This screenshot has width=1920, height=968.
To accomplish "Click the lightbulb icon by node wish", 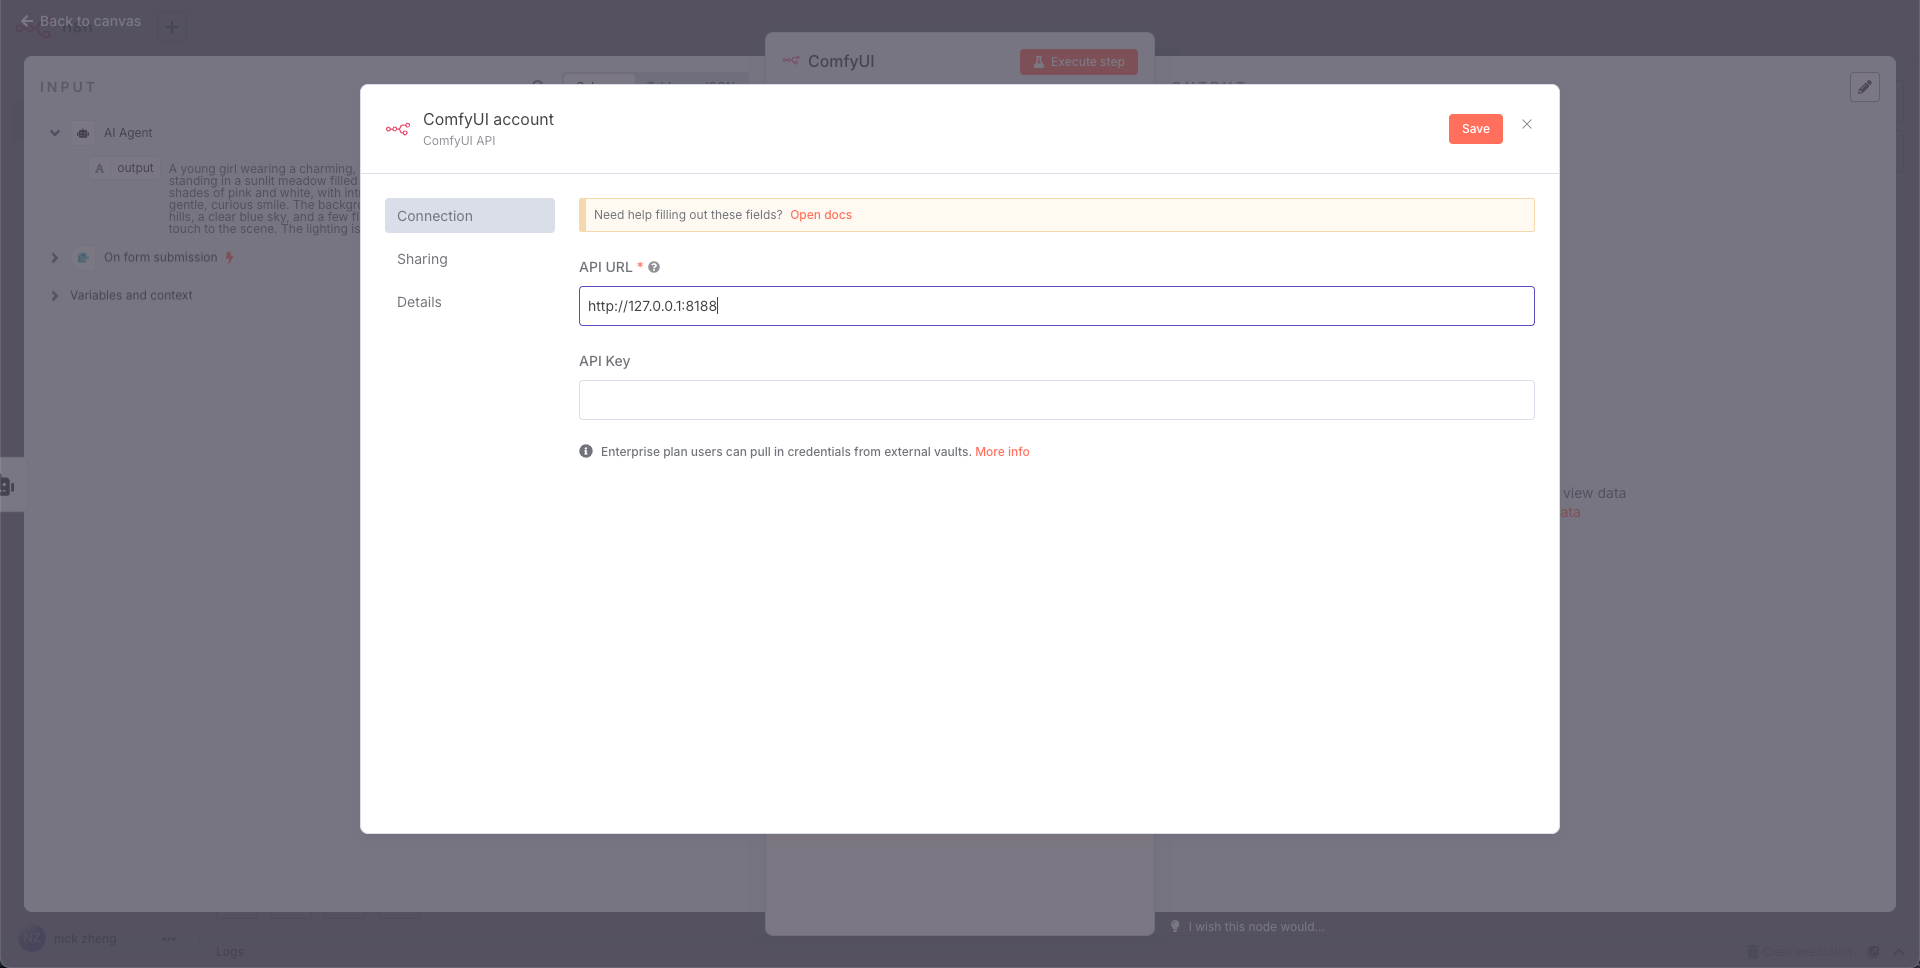I will pos(1176,927).
